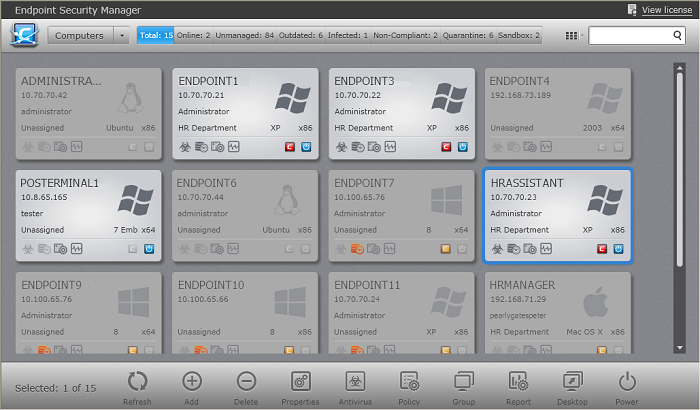Select the ENDPOINT11 computer card
Image resolution: width=700 pixels, height=410 pixels.
coord(401,313)
